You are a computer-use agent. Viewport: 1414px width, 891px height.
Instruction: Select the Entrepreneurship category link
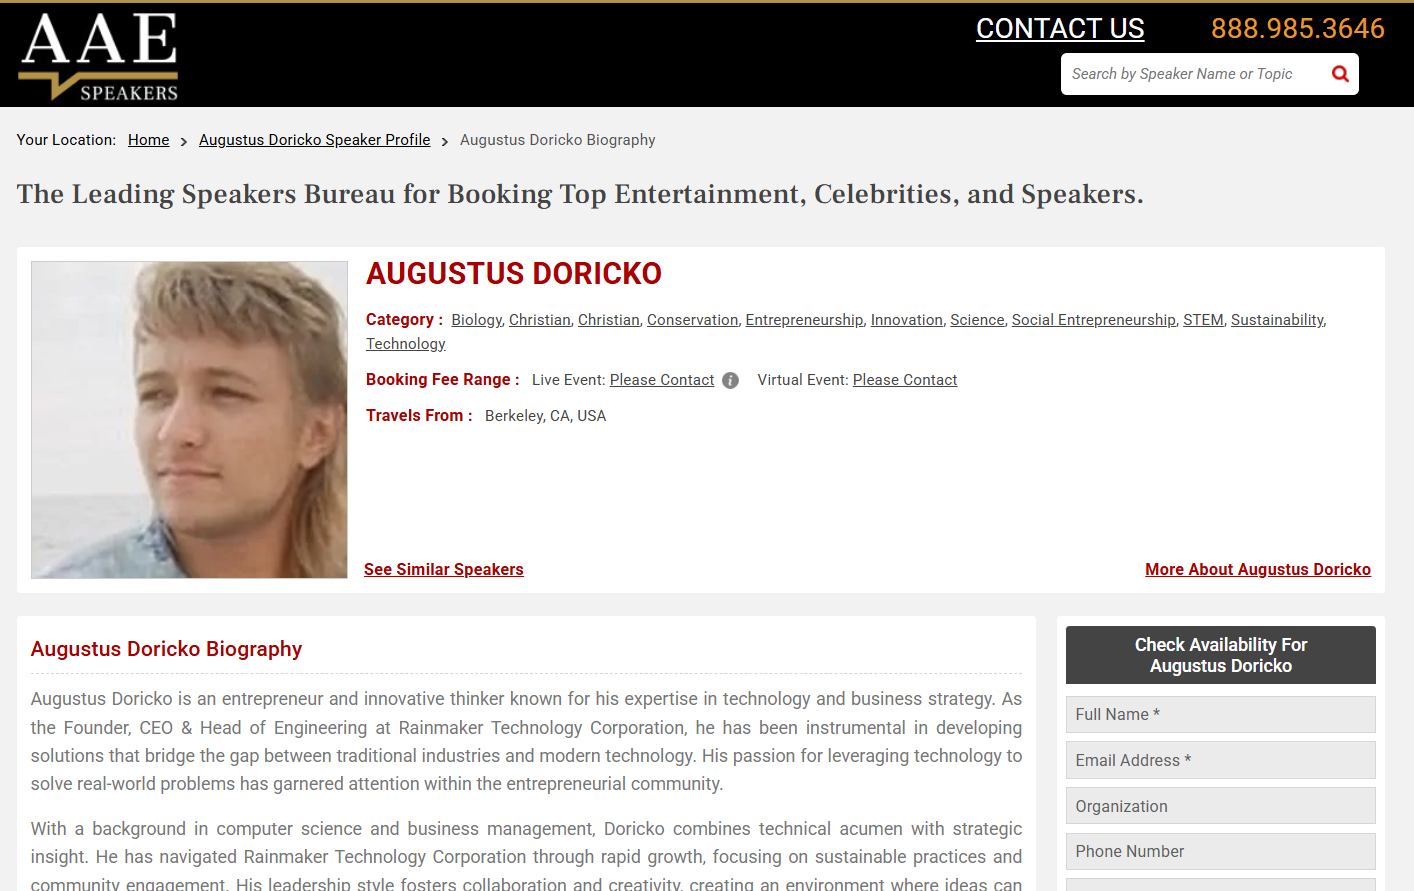pos(804,320)
